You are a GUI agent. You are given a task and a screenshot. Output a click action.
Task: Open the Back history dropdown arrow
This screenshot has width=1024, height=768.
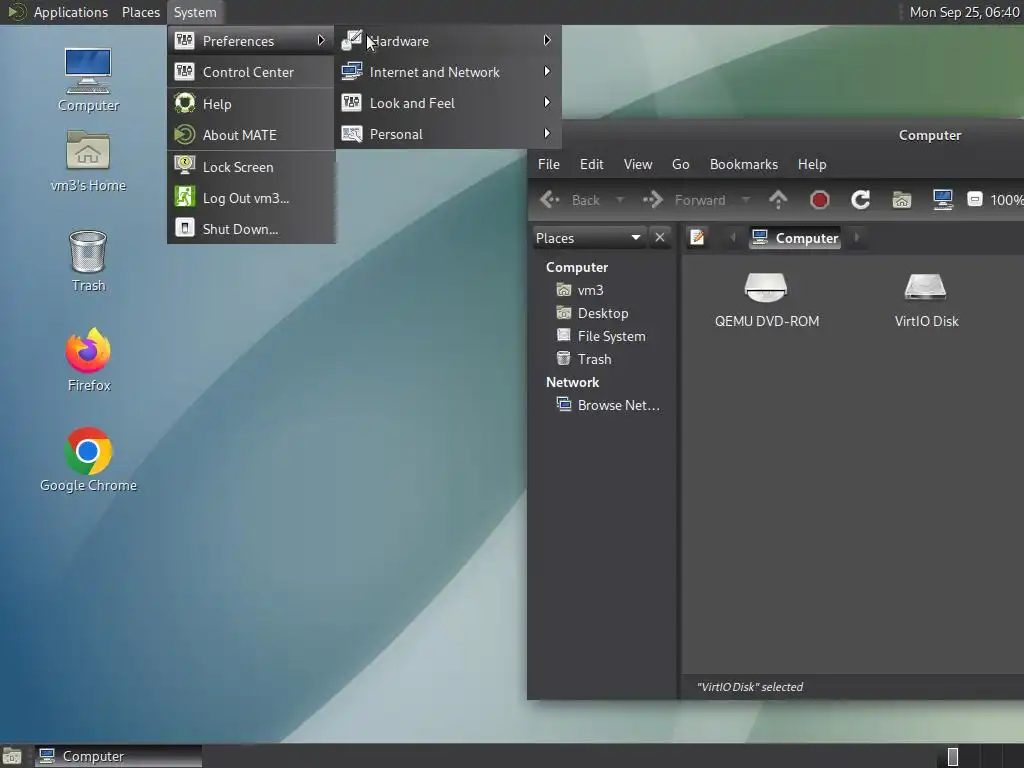point(620,200)
